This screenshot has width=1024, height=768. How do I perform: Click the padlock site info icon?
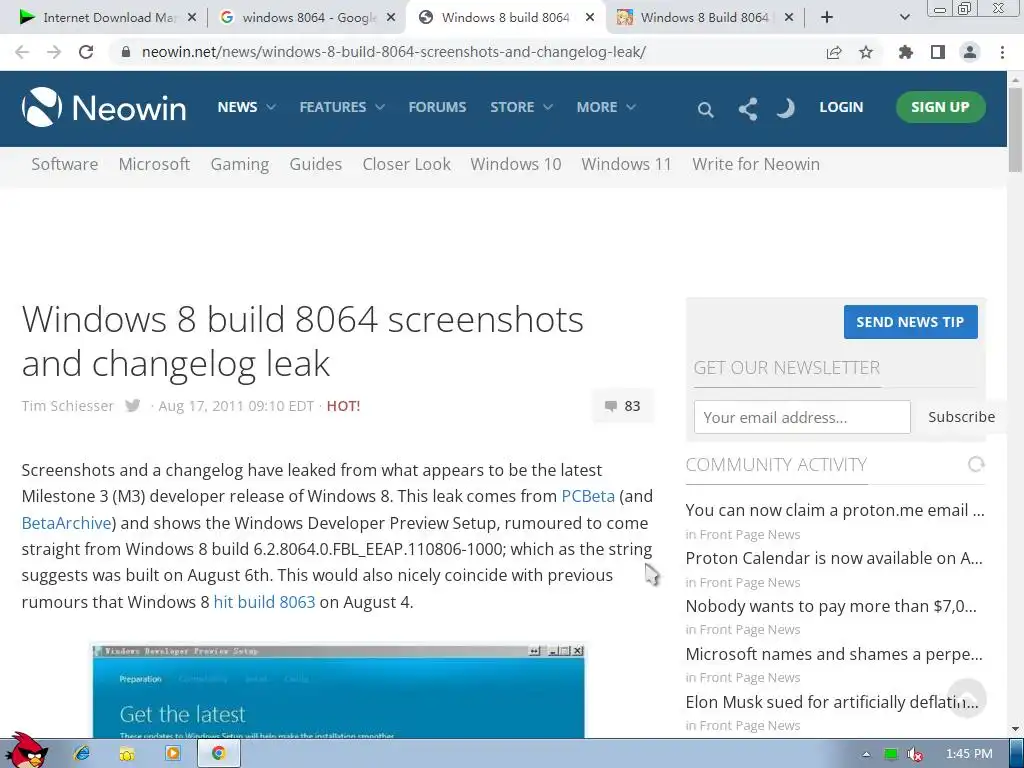pyautogui.click(x=126, y=52)
